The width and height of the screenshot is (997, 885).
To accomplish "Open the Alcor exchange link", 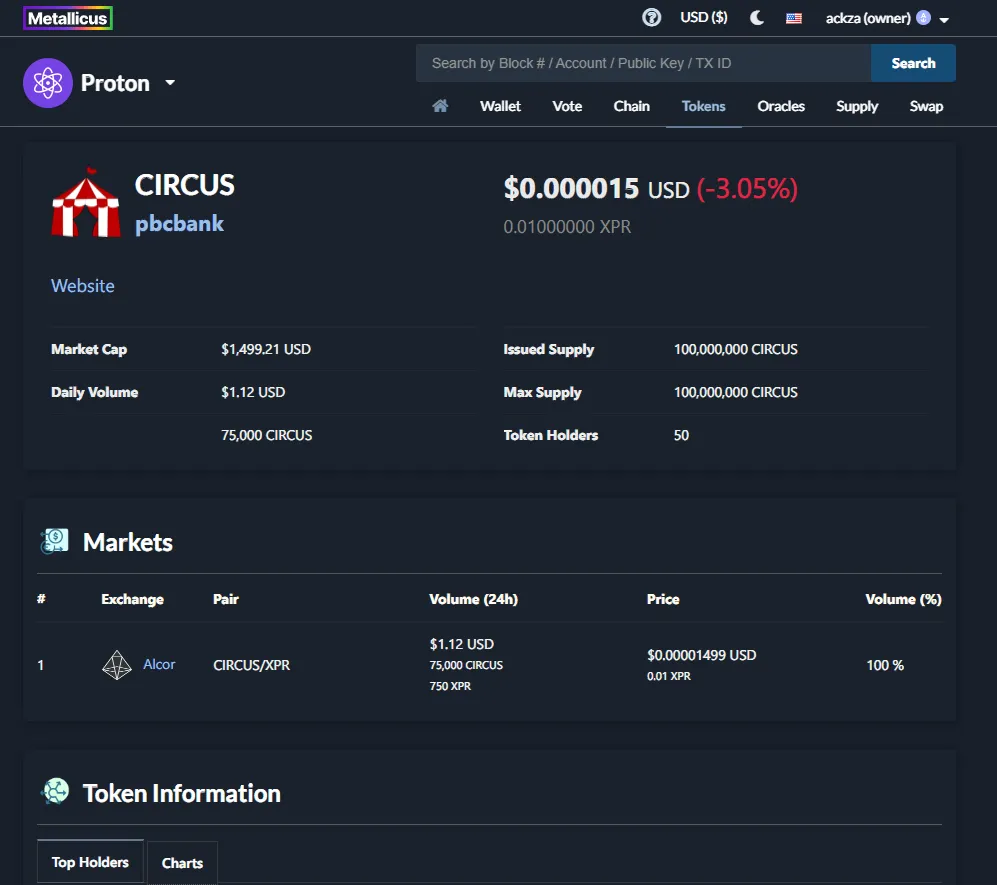I will click(159, 664).
